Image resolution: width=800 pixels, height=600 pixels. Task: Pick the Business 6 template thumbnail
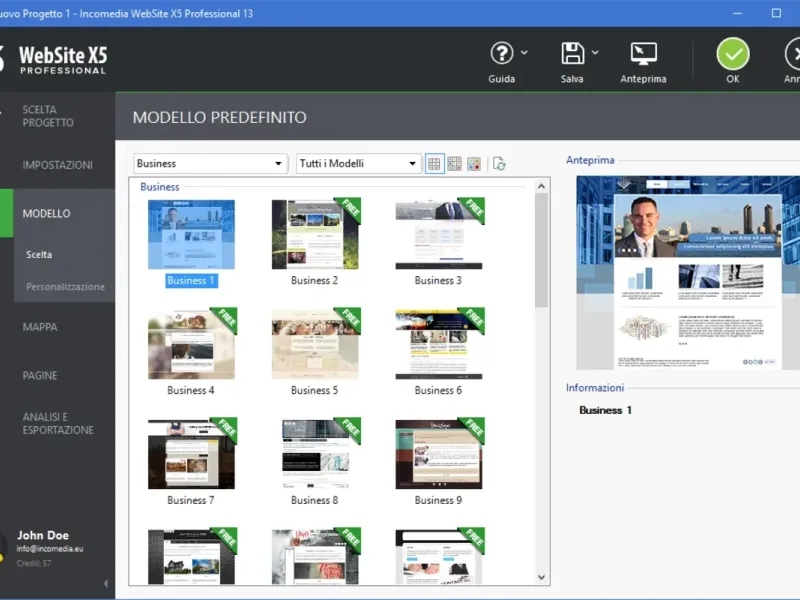tap(439, 344)
